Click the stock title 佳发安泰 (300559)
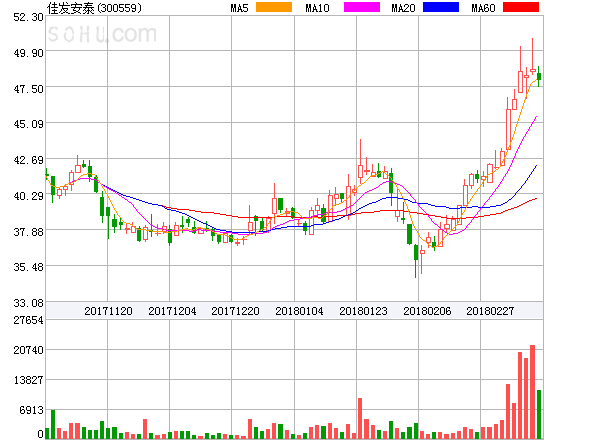 tap(94, 8)
